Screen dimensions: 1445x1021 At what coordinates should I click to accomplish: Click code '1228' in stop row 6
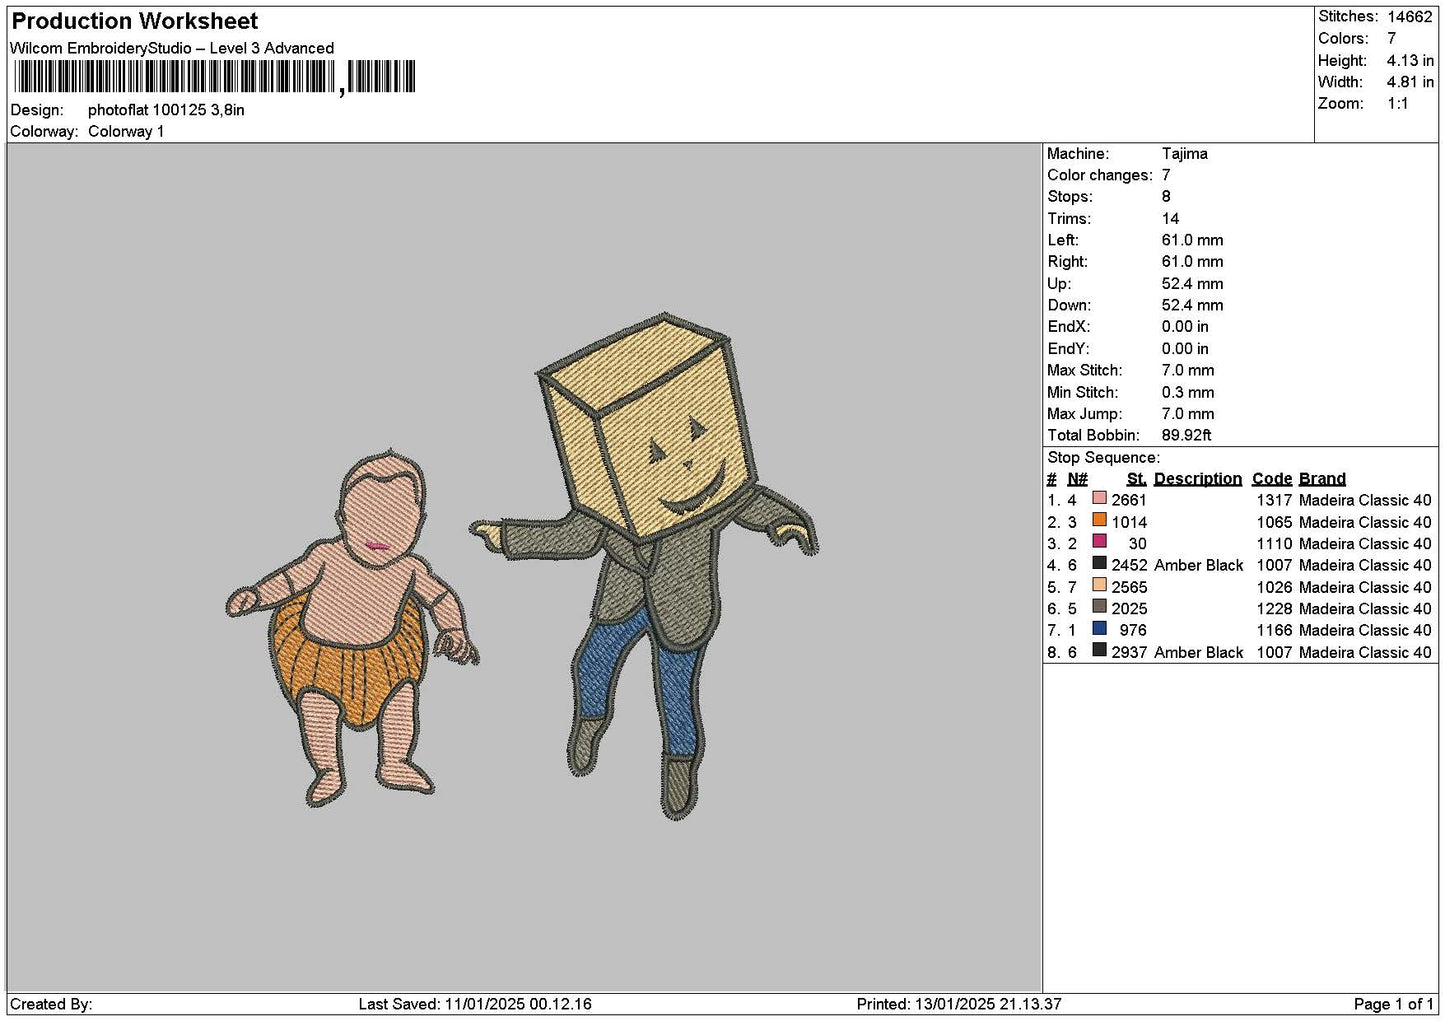pyautogui.click(x=1274, y=609)
